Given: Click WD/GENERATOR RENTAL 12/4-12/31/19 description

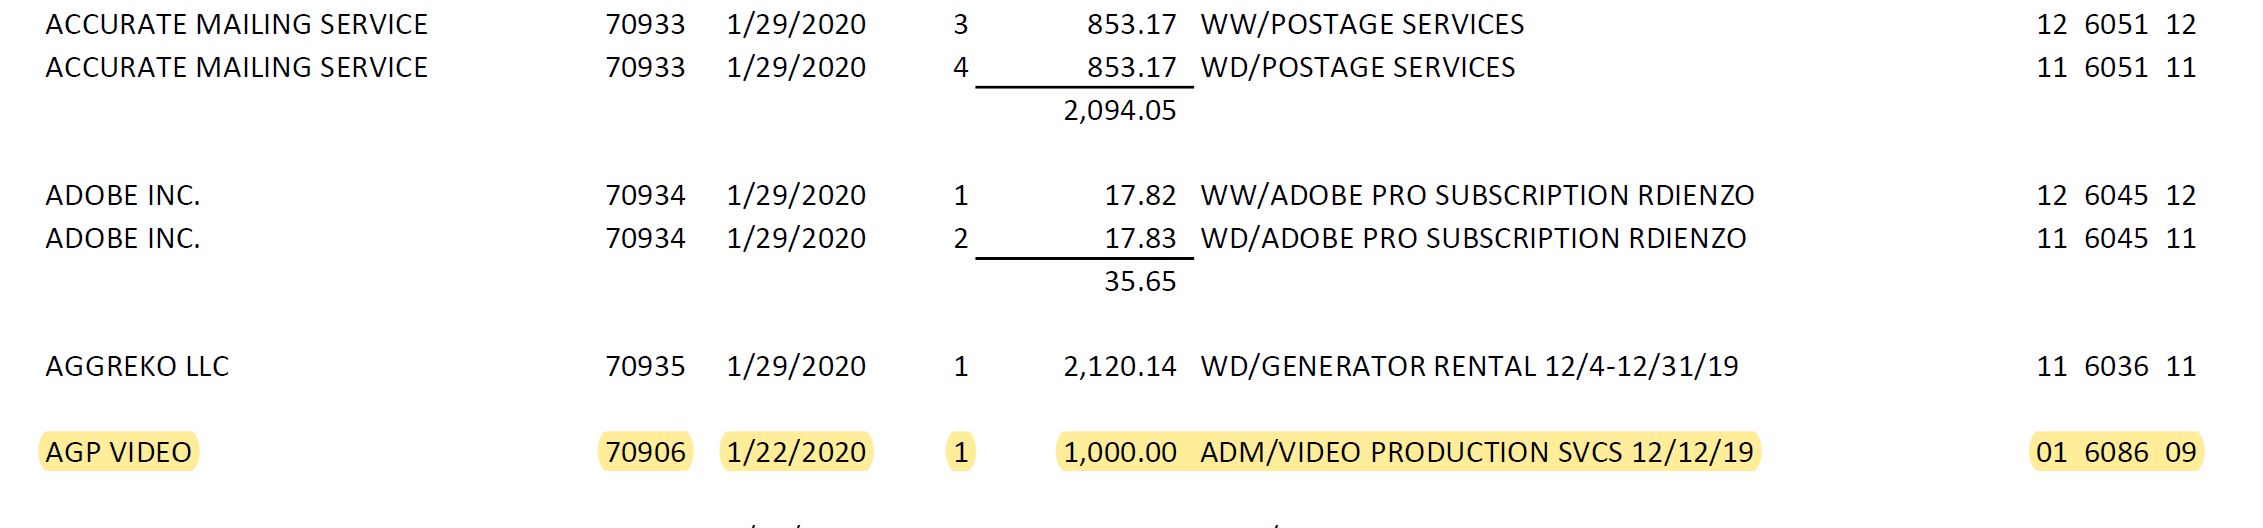Looking at the screenshot, I should point(1469,366).
